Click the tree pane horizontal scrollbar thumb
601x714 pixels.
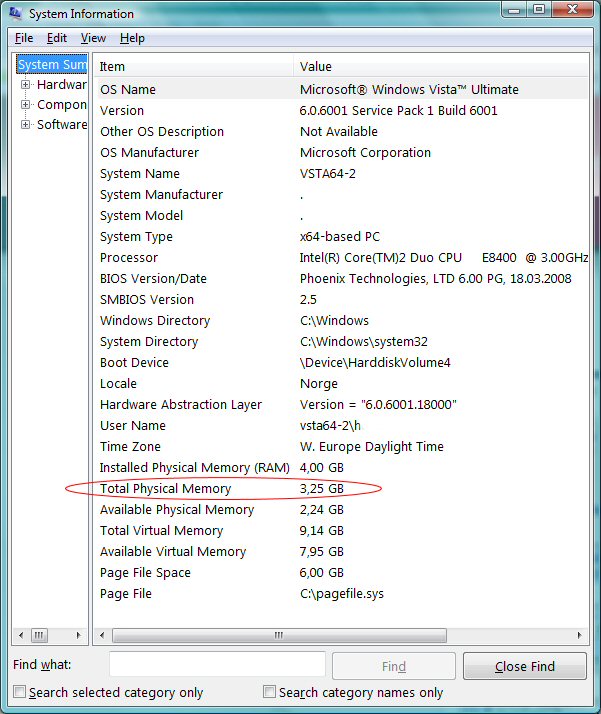pos(39,635)
